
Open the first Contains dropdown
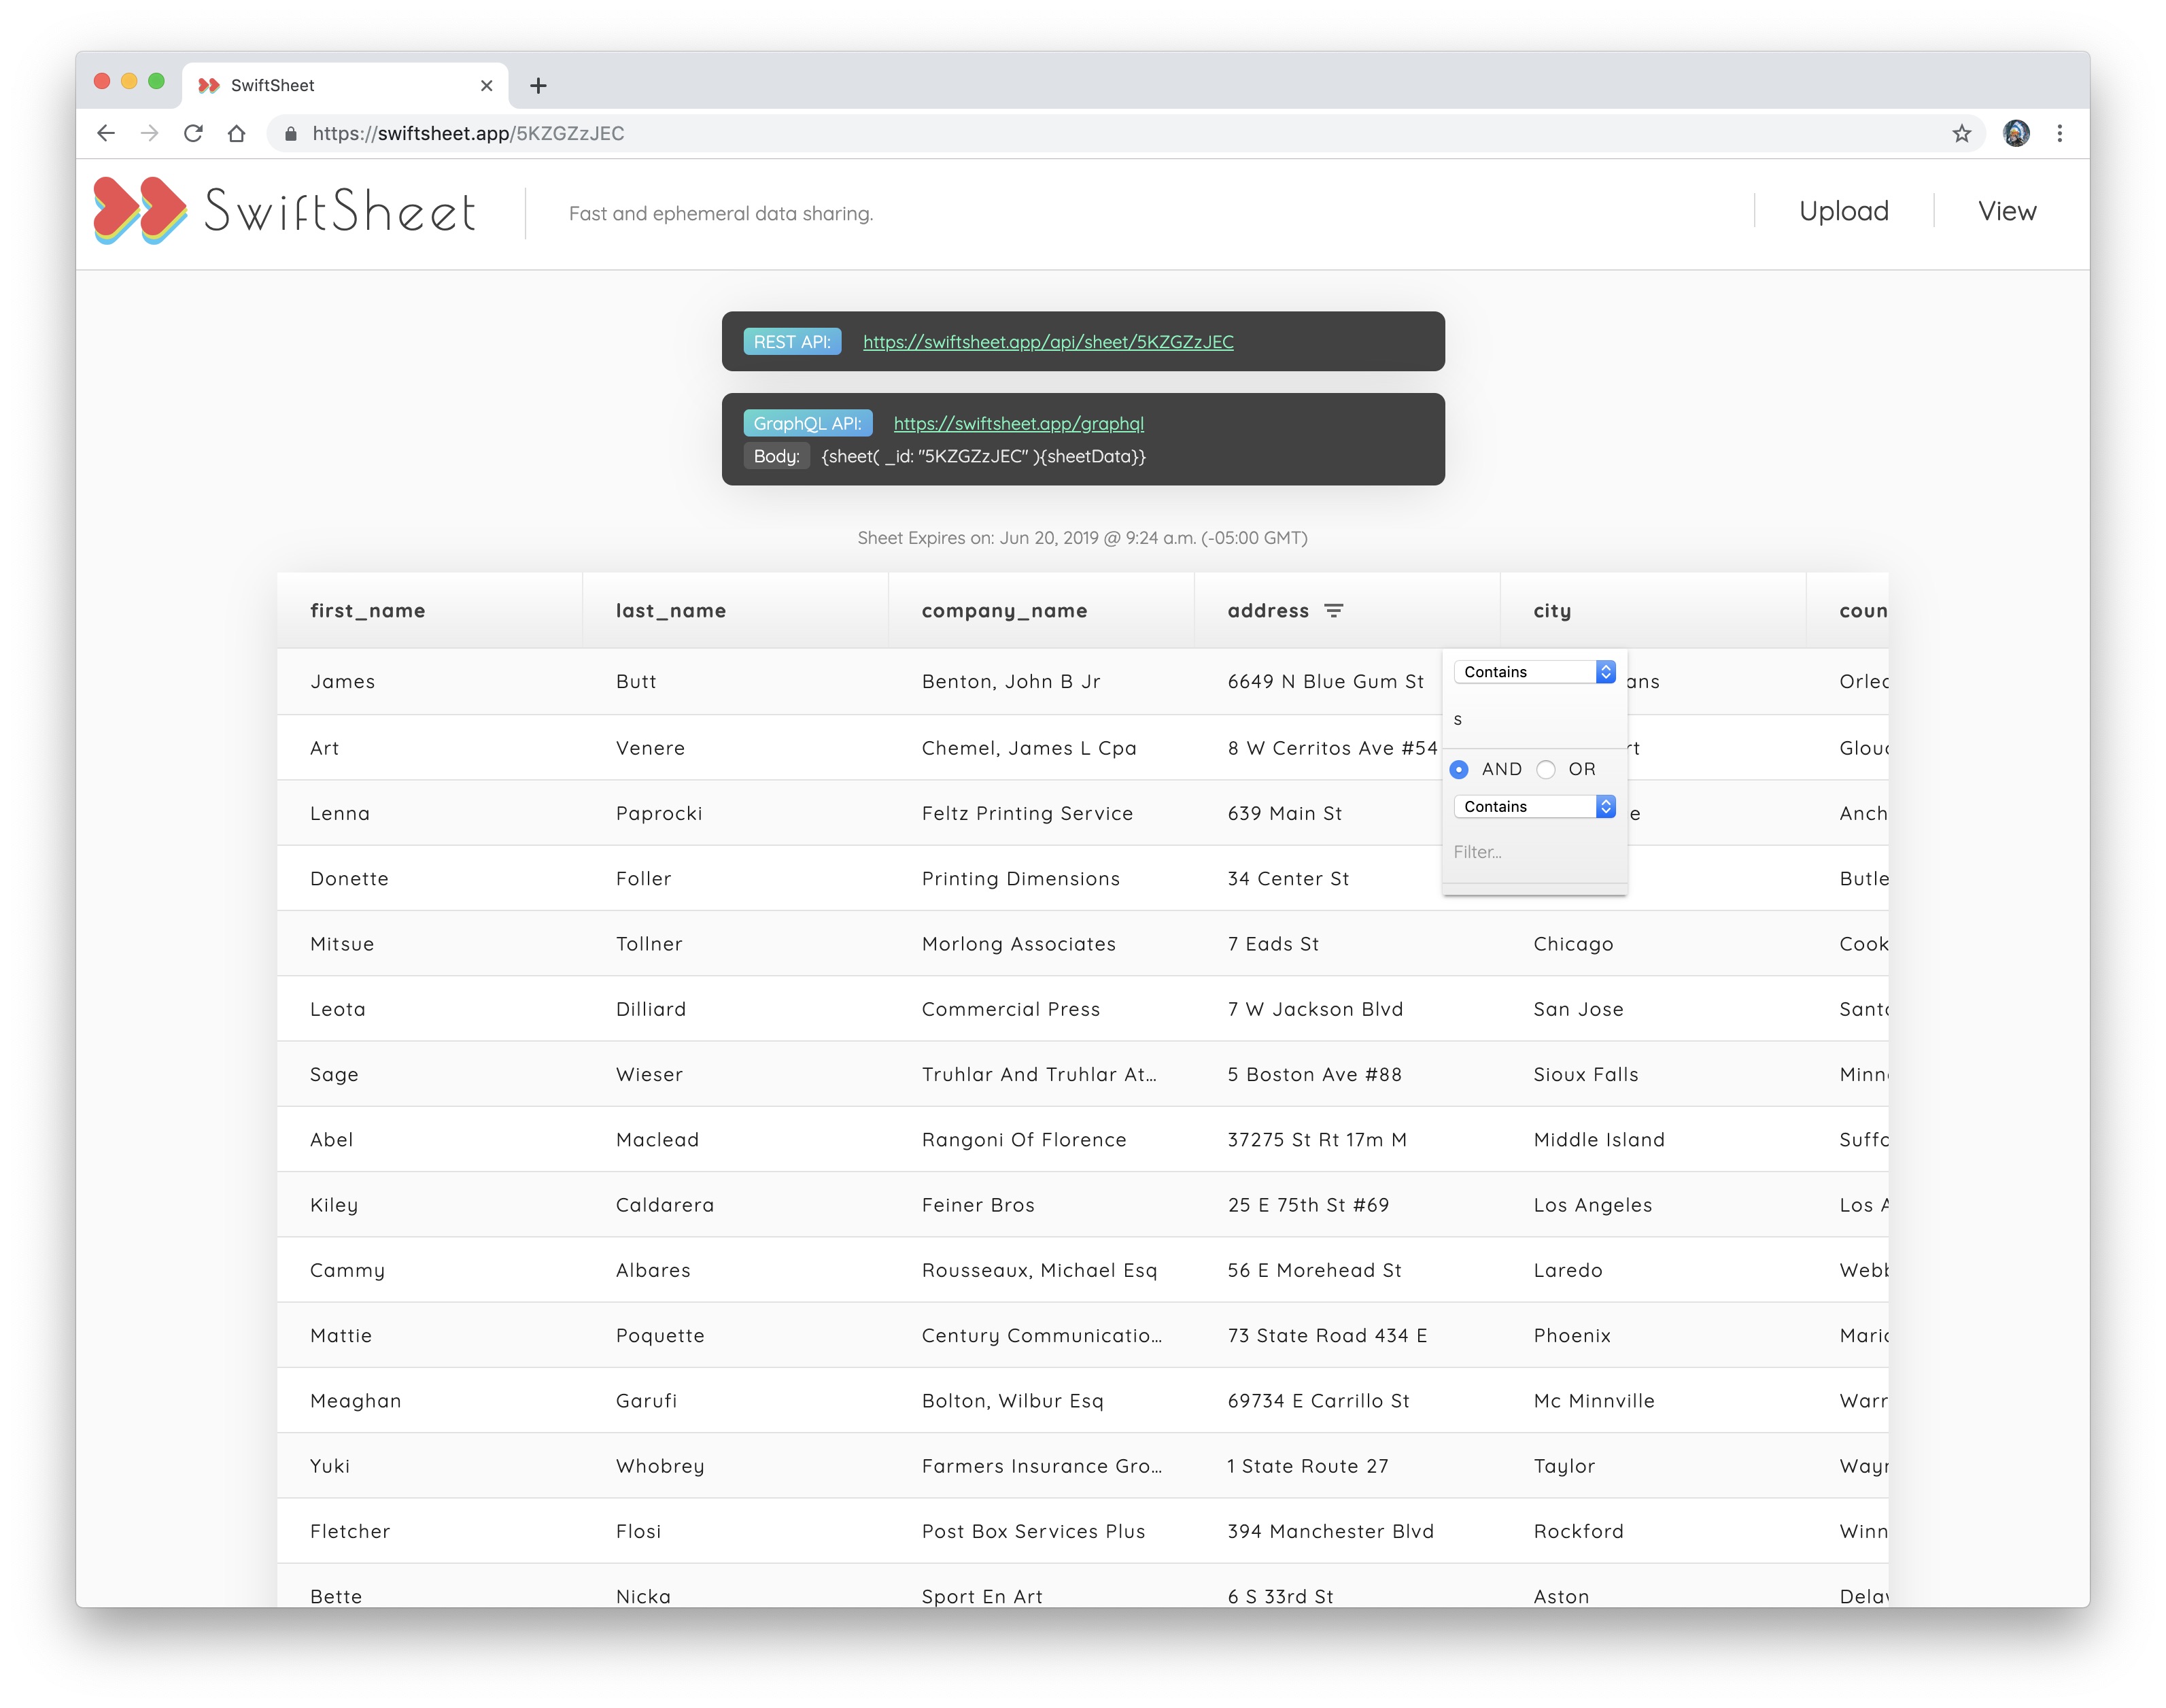click(x=1534, y=672)
